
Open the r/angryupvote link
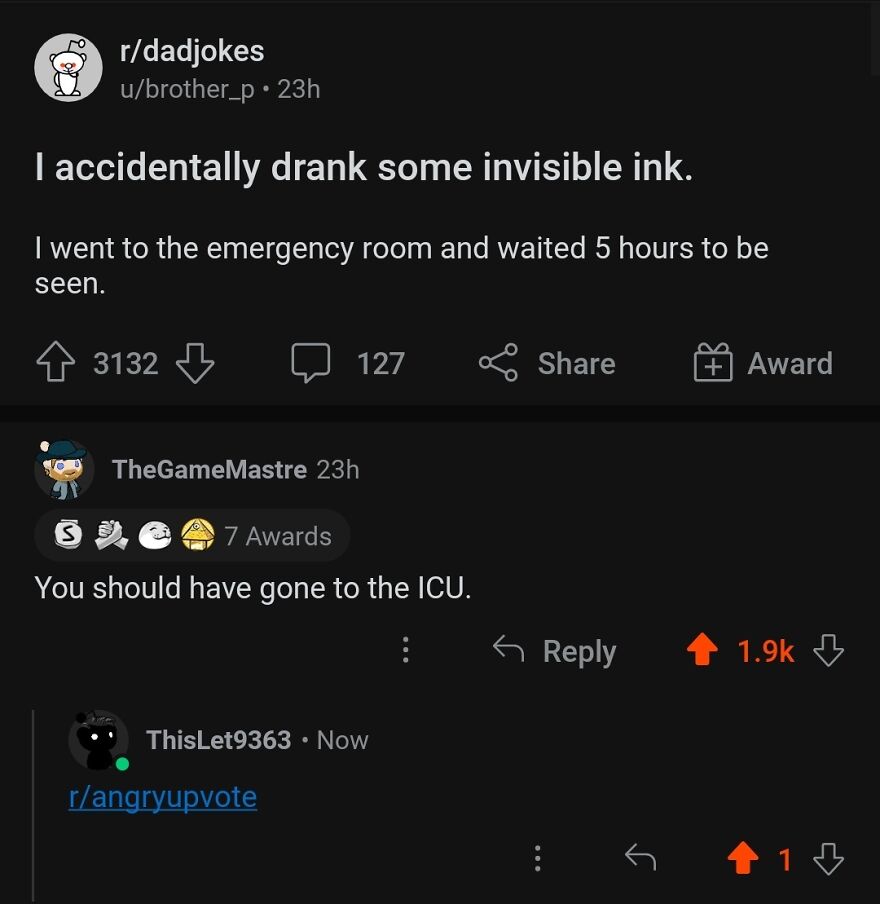(163, 797)
